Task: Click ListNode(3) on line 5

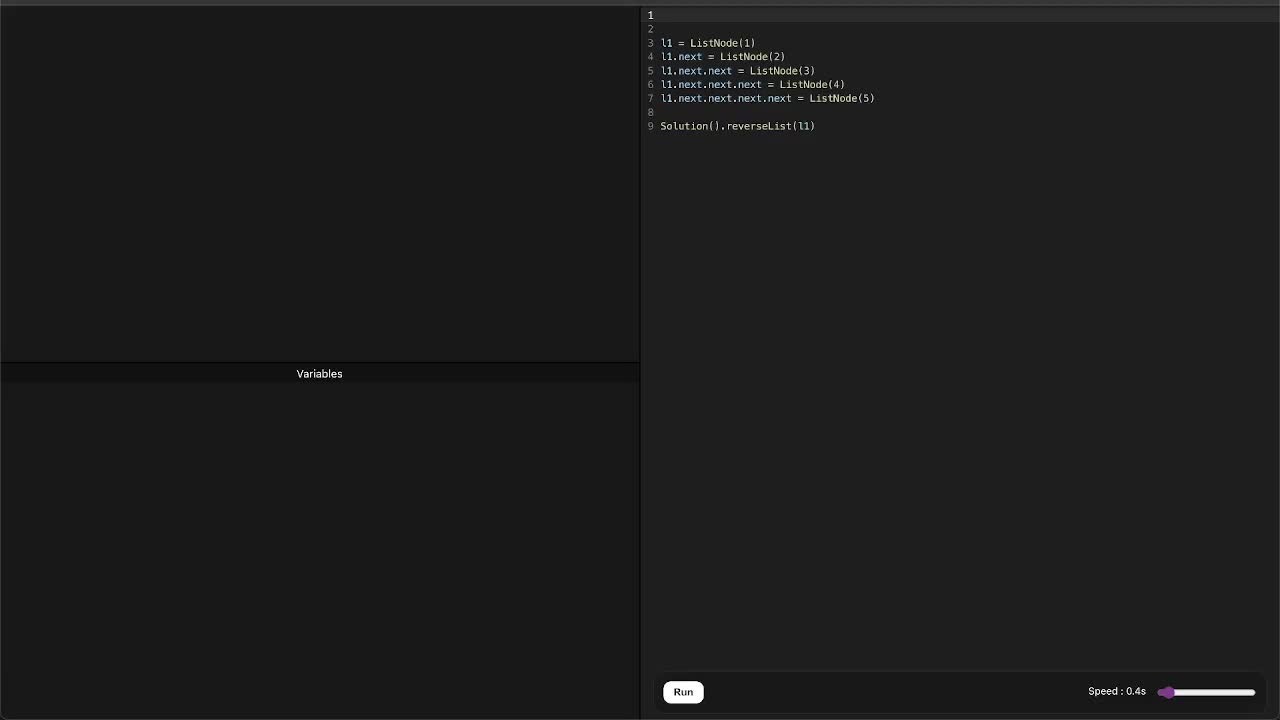Action: 782,71
